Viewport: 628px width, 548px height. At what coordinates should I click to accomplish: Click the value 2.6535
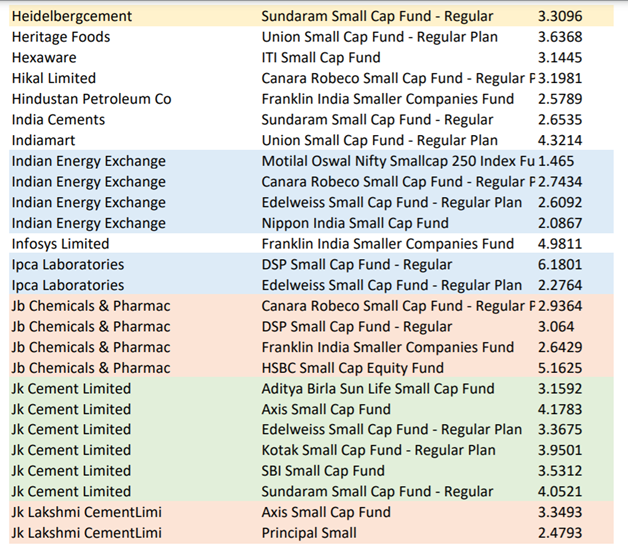point(560,120)
